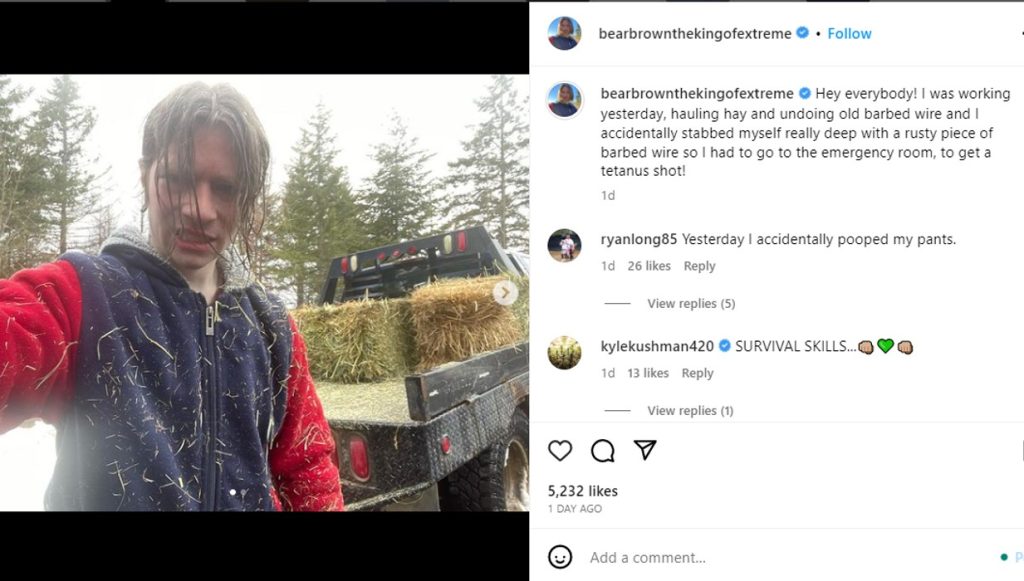The width and height of the screenshot is (1024, 581).
Task: Share the post with the paper plane icon
Action: pyautogui.click(x=645, y=450)
